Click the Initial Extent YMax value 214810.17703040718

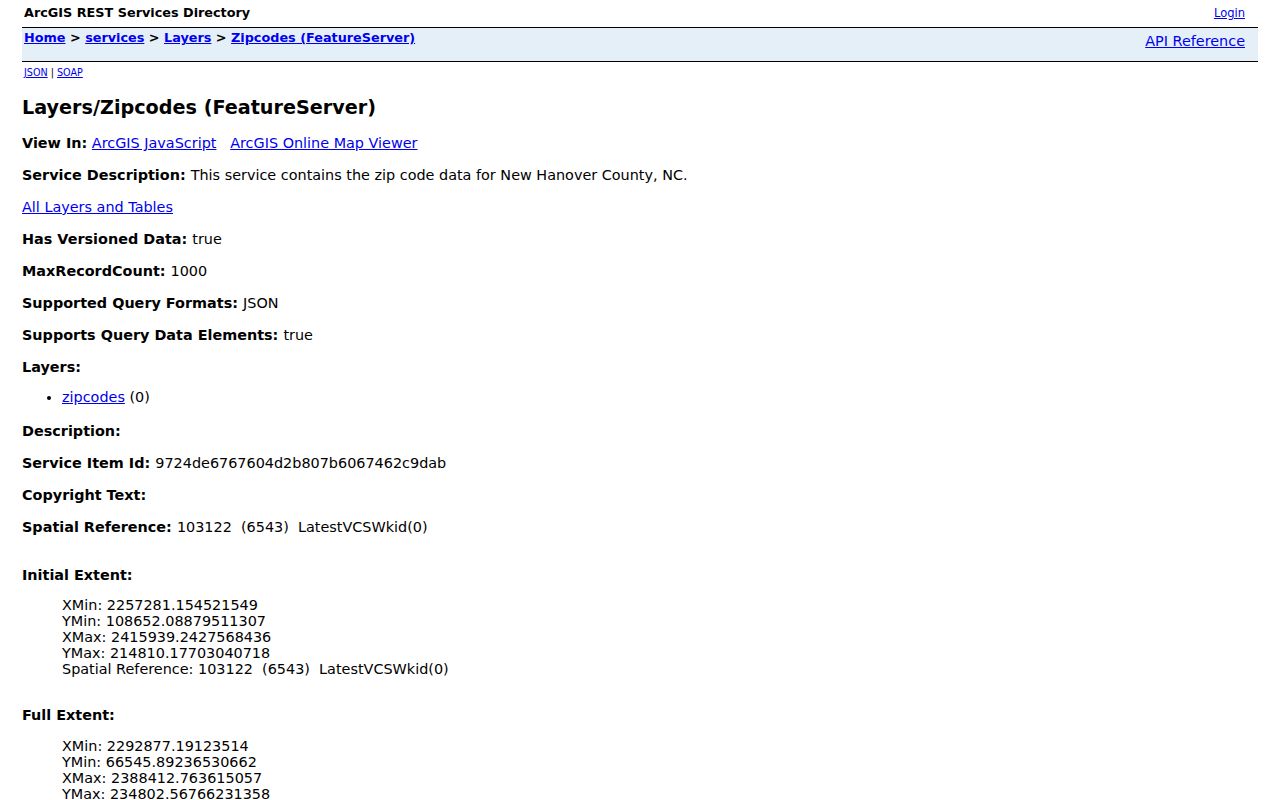[x=190, y=653]
